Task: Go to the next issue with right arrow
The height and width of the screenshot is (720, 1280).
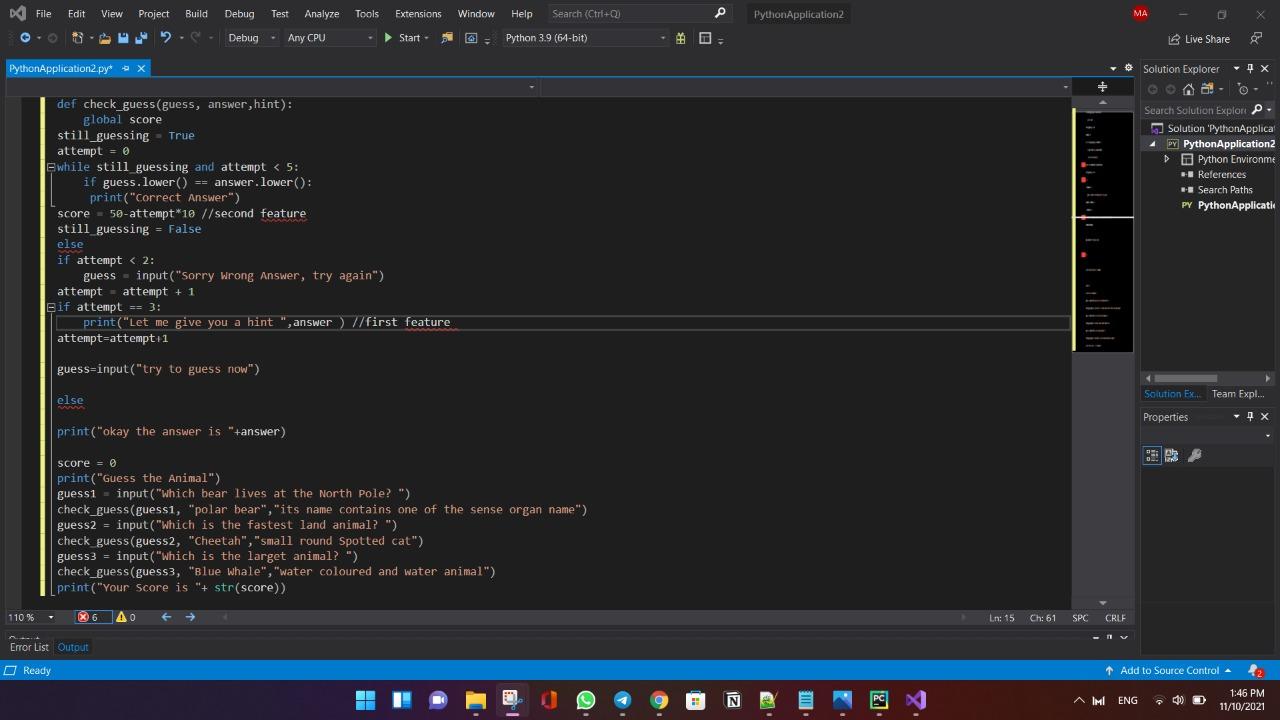Action: [190, 617]
